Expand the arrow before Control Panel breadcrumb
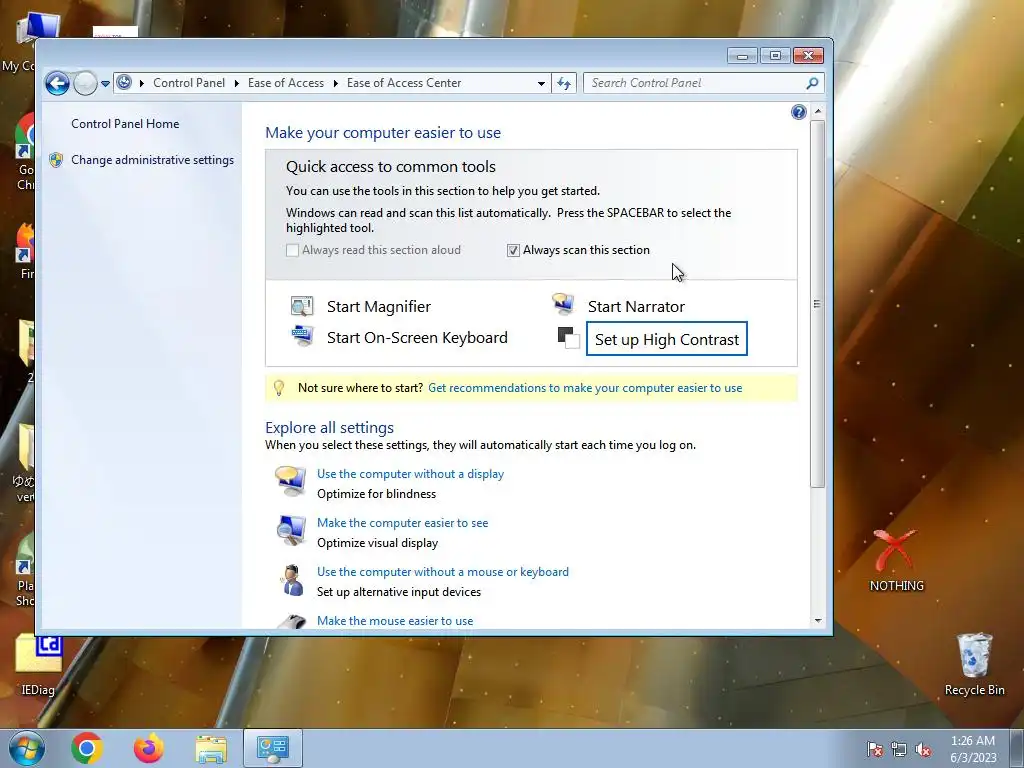The height and width of the screenshot is (768, 1024). (x=142, y=83)
